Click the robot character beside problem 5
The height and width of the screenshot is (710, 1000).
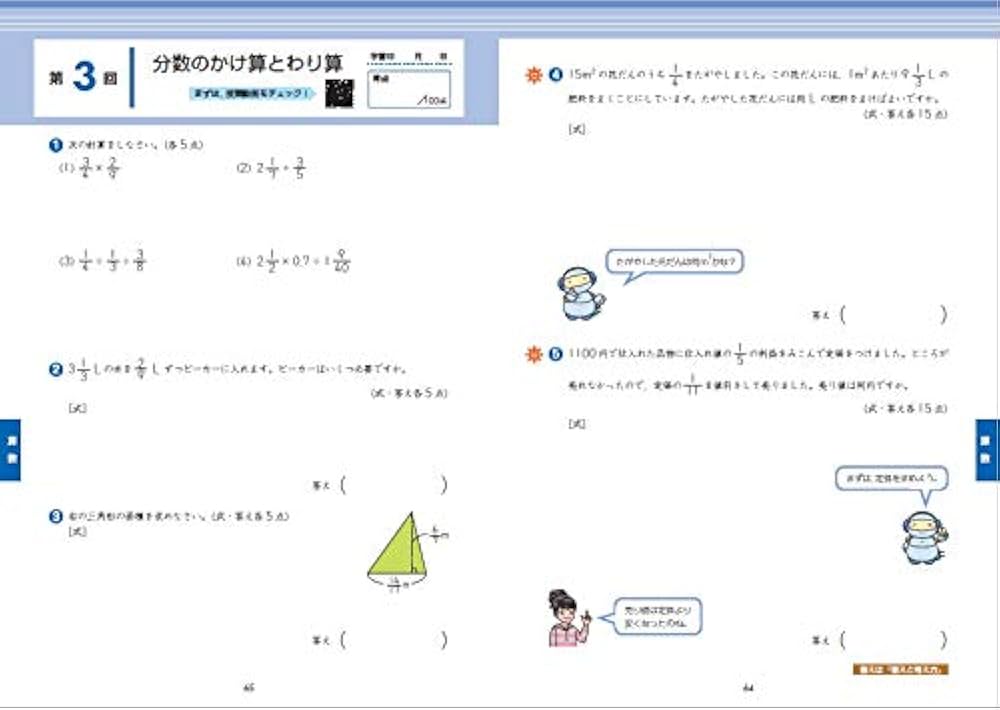click(924, 537)
